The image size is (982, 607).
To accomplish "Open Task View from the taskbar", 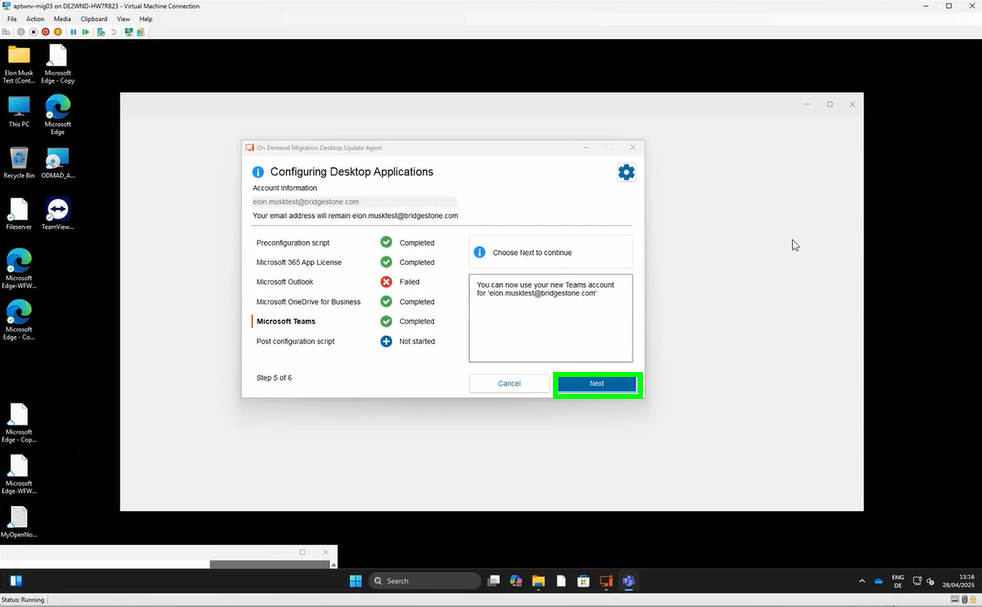I will coord(494,581).
